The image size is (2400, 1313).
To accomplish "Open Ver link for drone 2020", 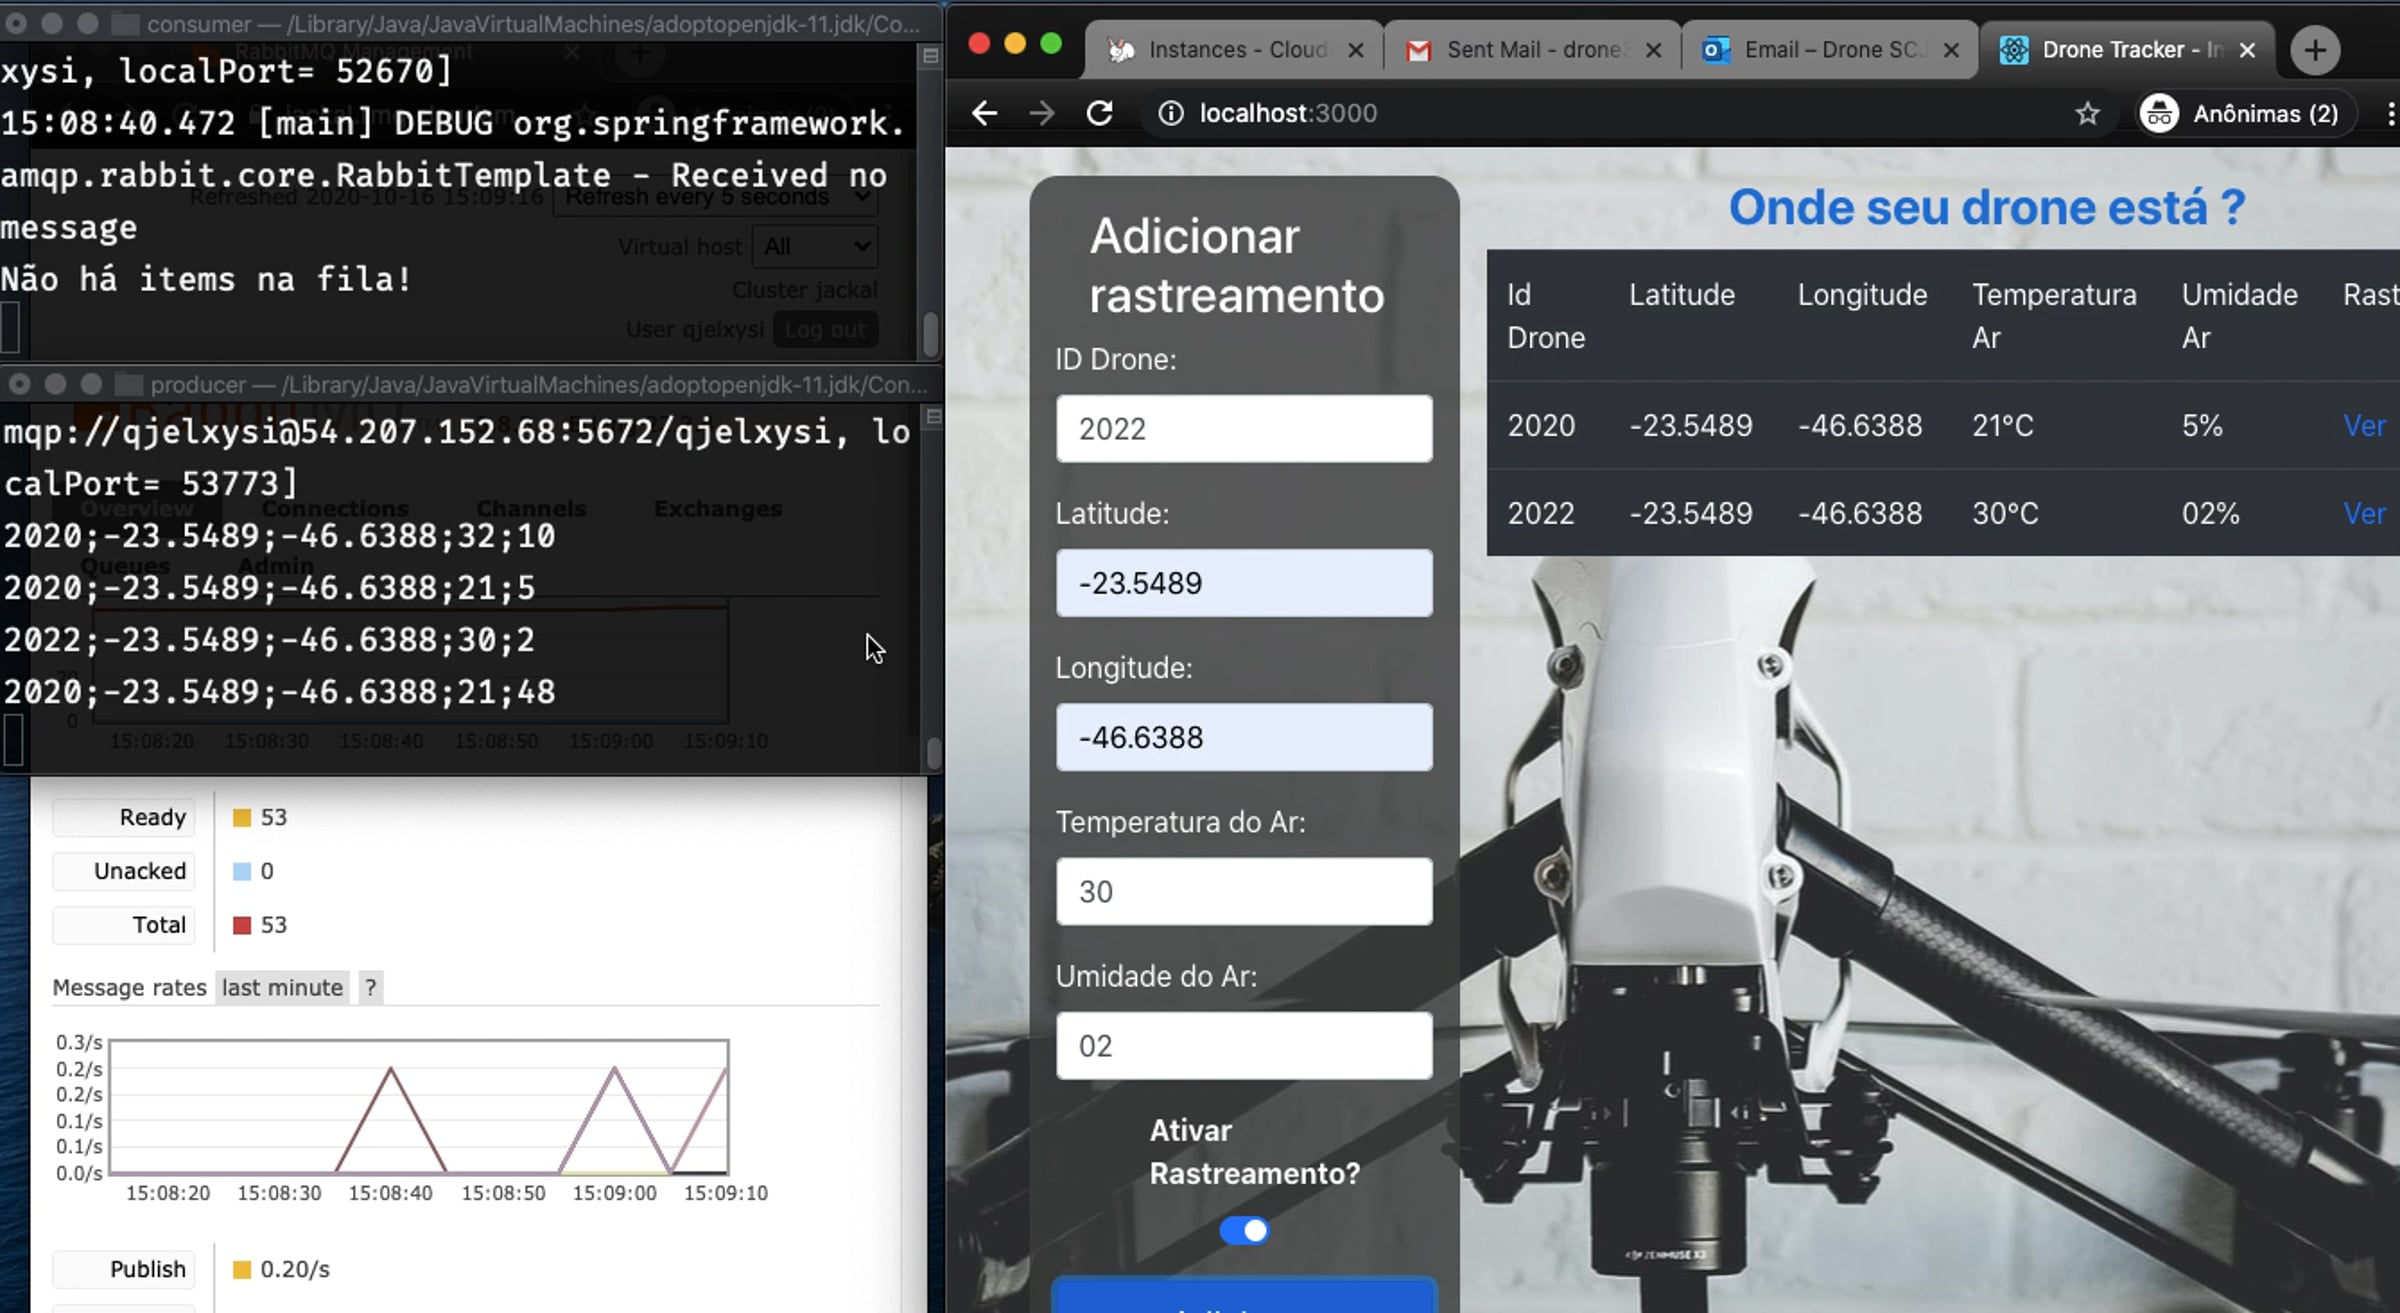I will pos(2364,426).
